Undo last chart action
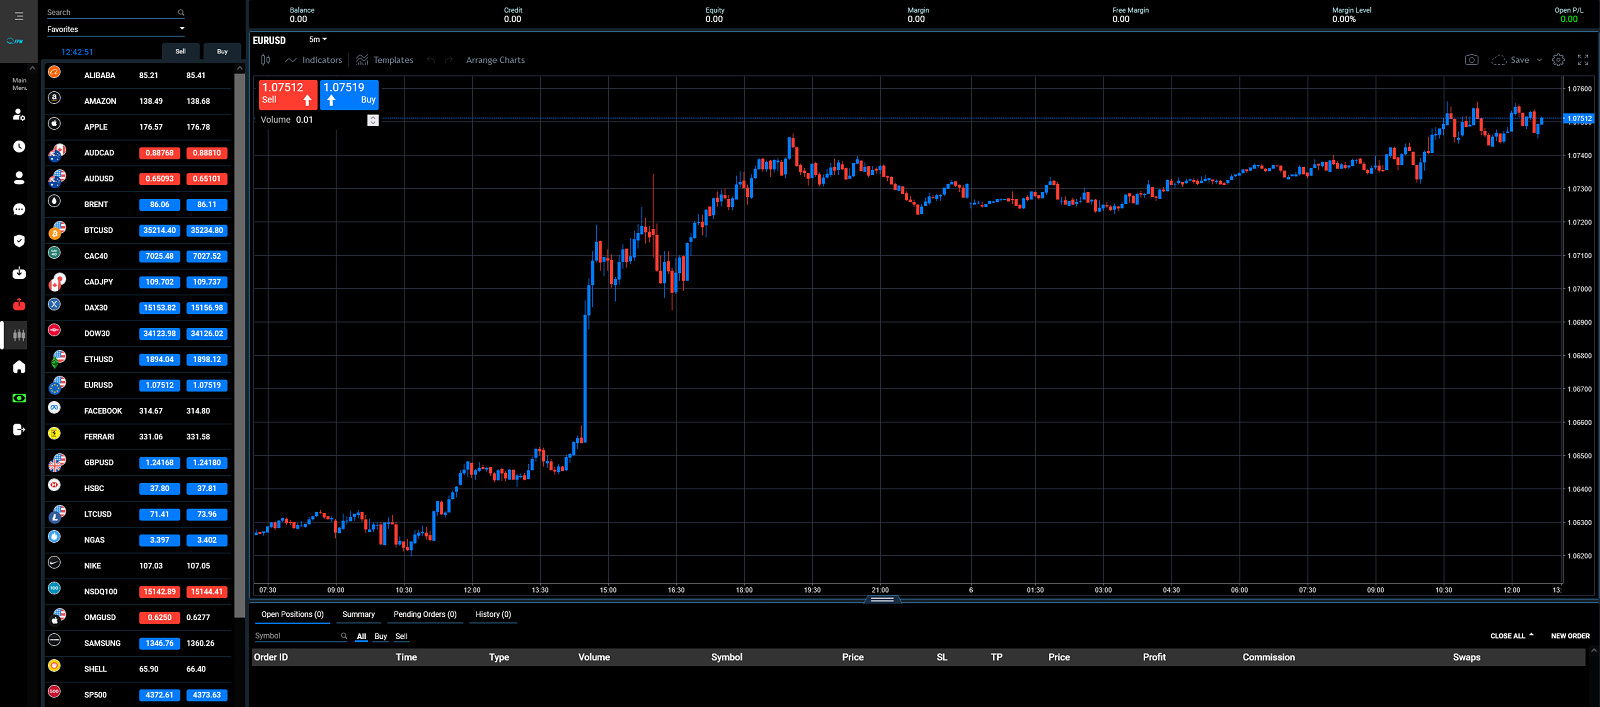 click(x=431, y=60)
